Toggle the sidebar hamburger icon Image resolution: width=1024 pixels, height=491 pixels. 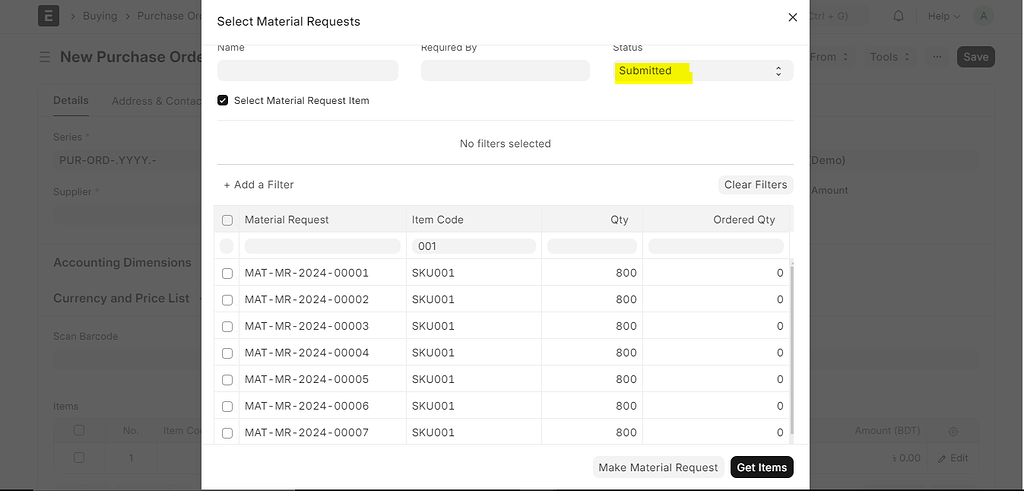[44, 57]
